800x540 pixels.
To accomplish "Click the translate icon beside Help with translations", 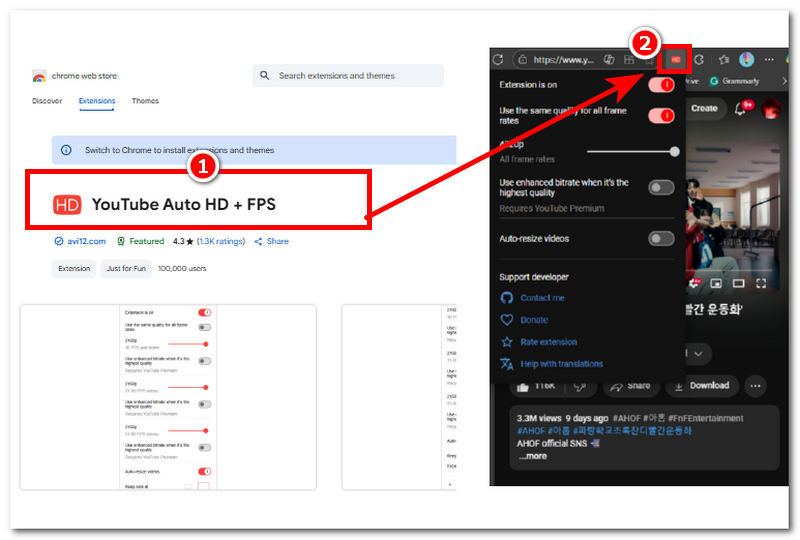I will coord(507,364).
